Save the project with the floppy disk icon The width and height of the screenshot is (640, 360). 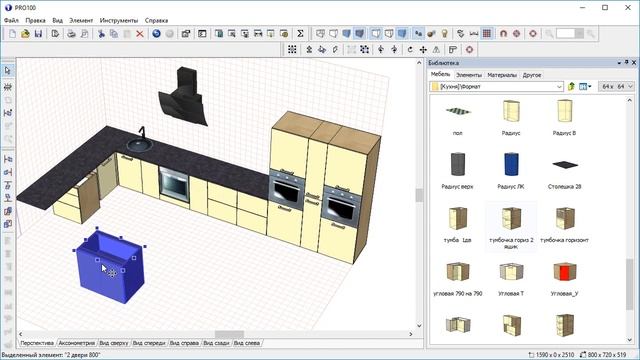38,34
